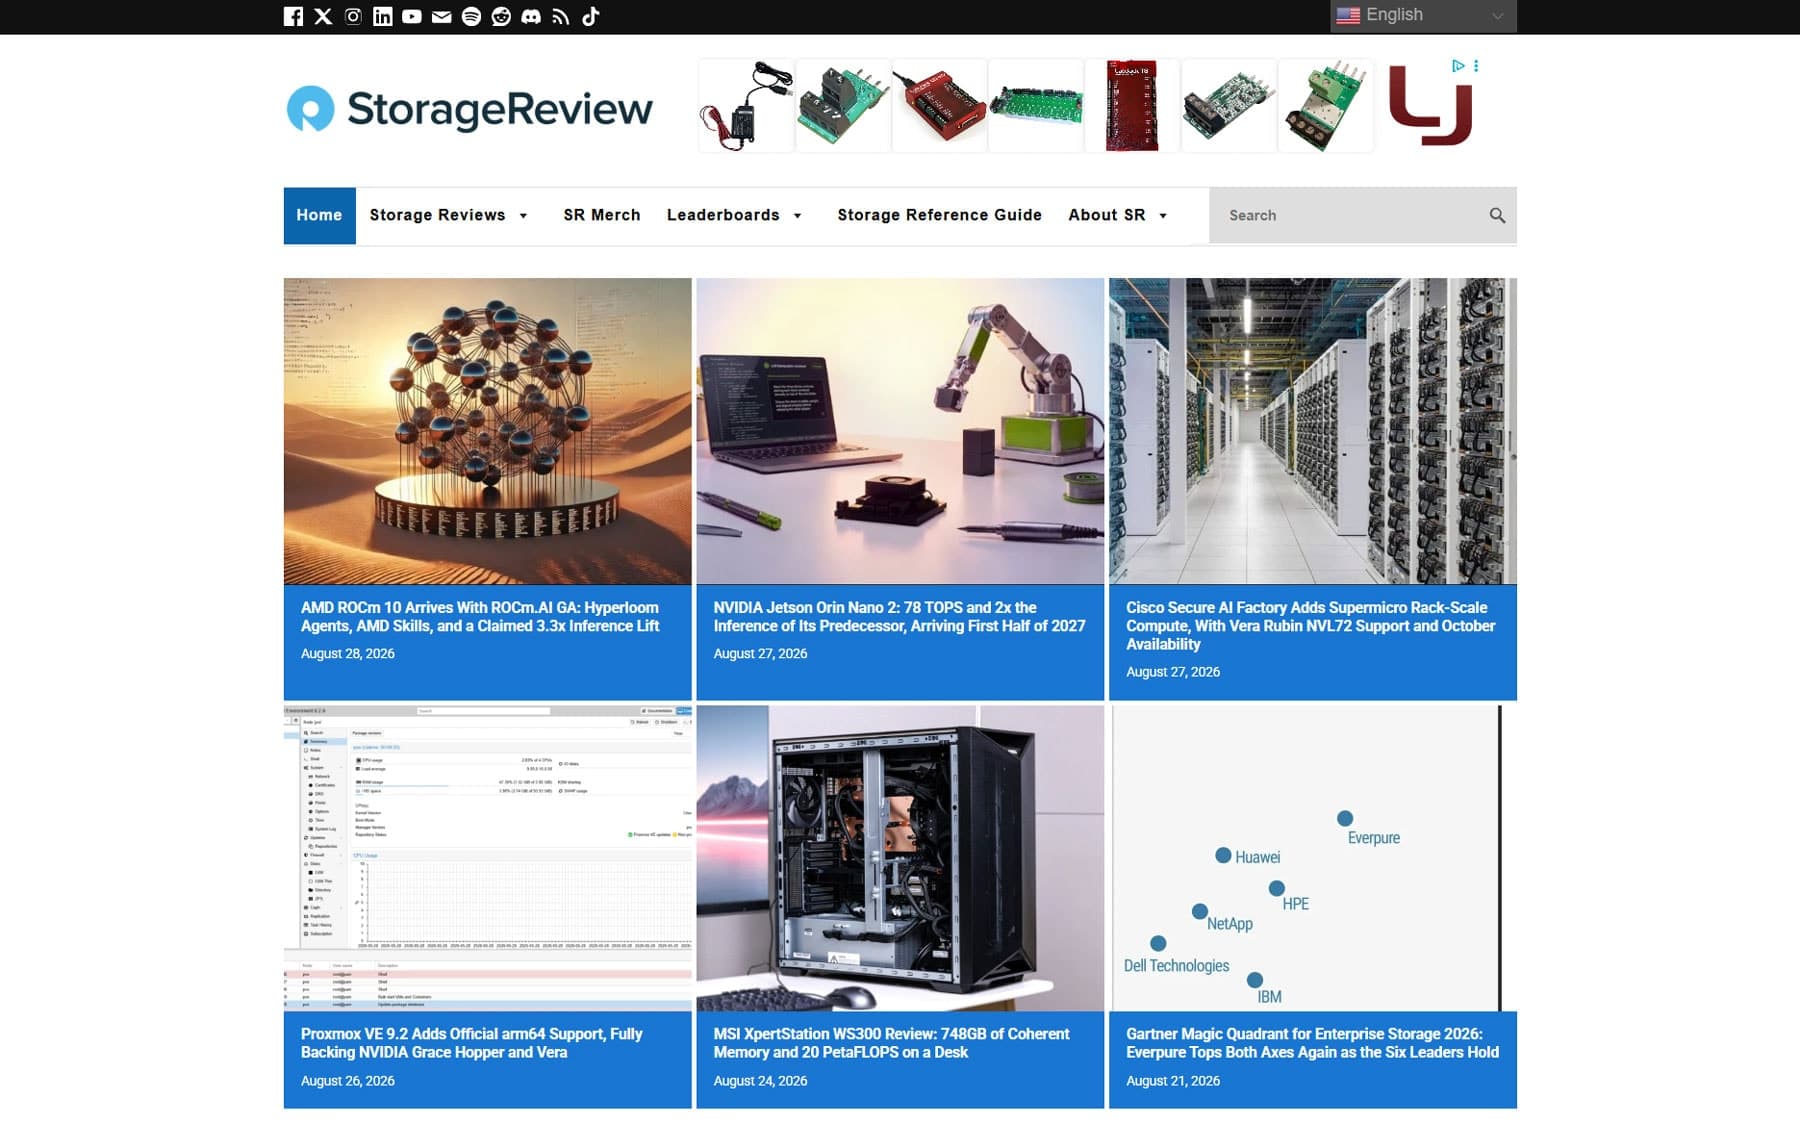
Task: Click the Proxmox dashboard screenshot thumbnail
Action: 487,858
